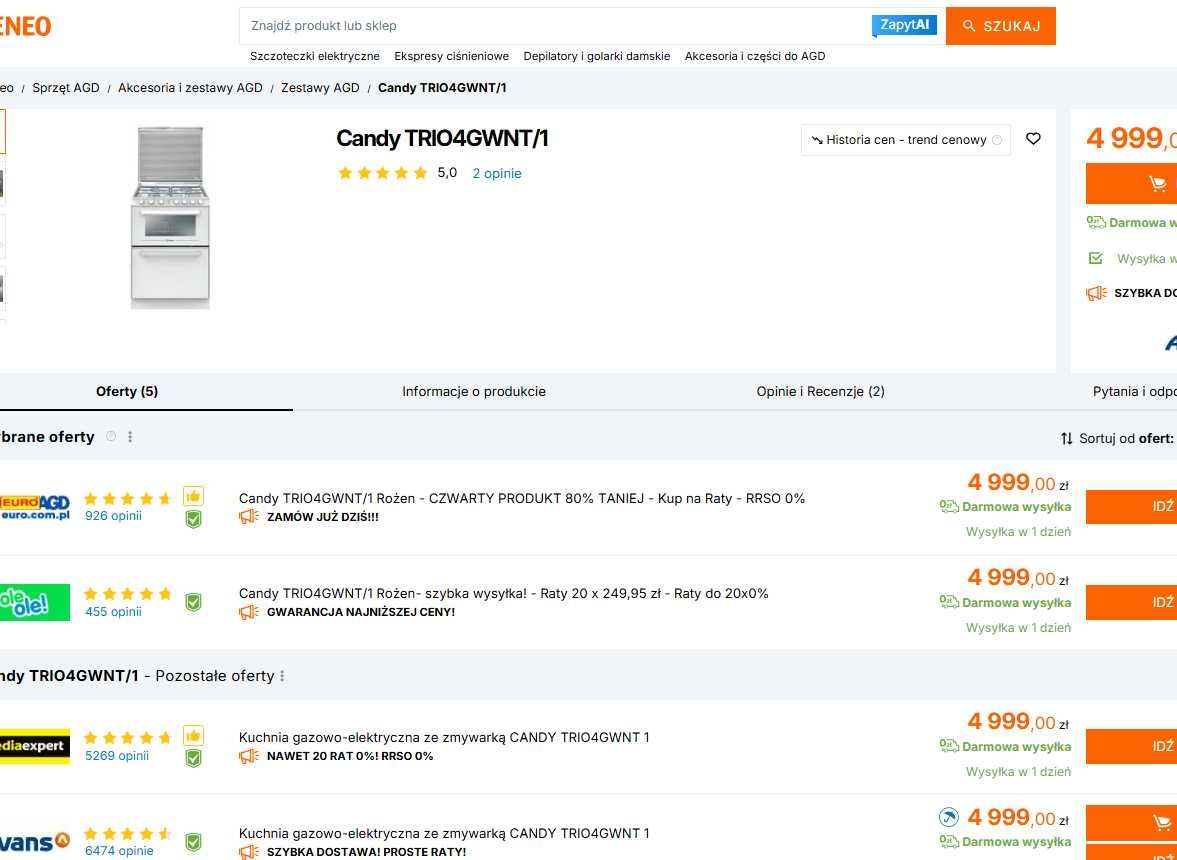Open the Pytania i odpowiedzi tab
Viewport: 1177px width, 860px height.
tap(1134, 392)
